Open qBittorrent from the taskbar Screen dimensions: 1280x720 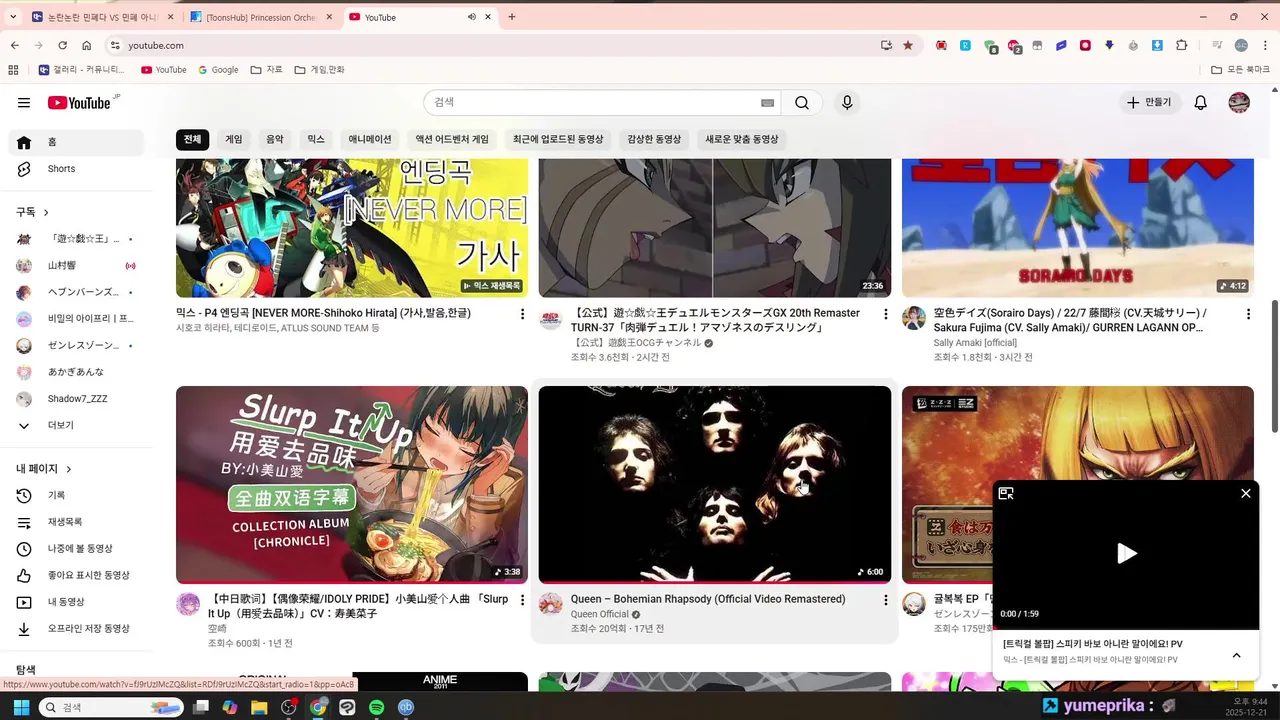[406, 707]
